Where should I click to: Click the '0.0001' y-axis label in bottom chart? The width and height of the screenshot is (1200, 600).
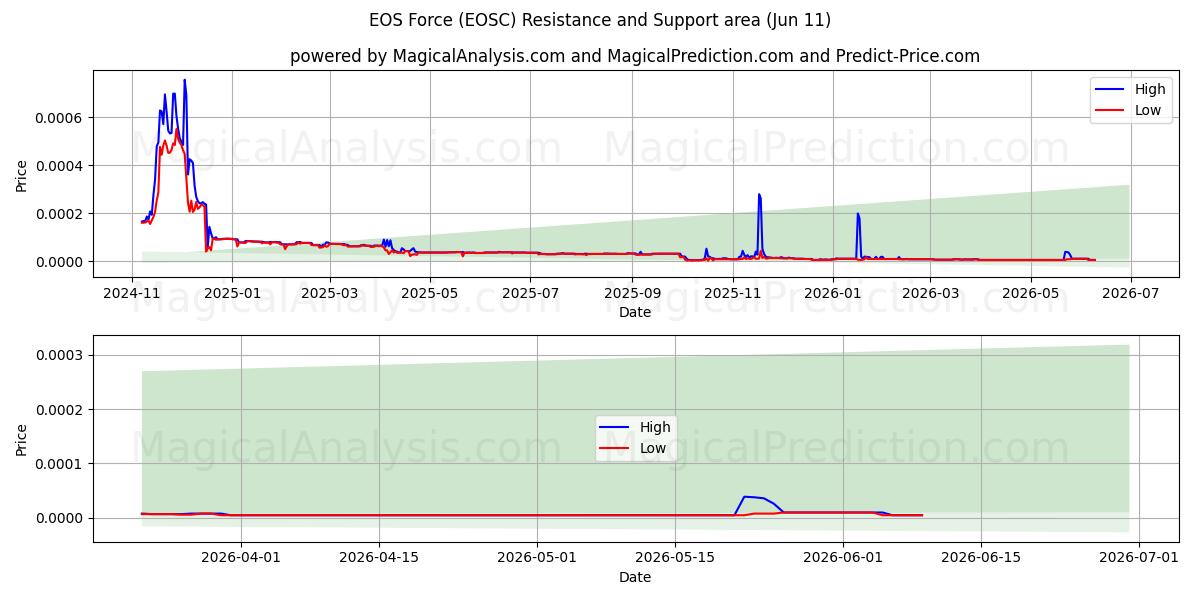click(x=61, y=464)
